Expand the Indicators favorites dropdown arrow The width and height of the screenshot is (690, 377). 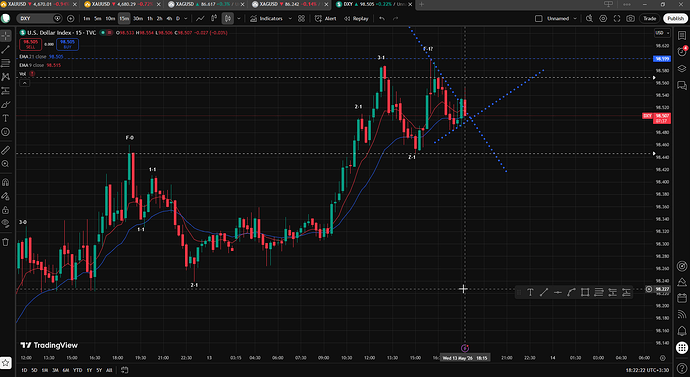point(290,18)
